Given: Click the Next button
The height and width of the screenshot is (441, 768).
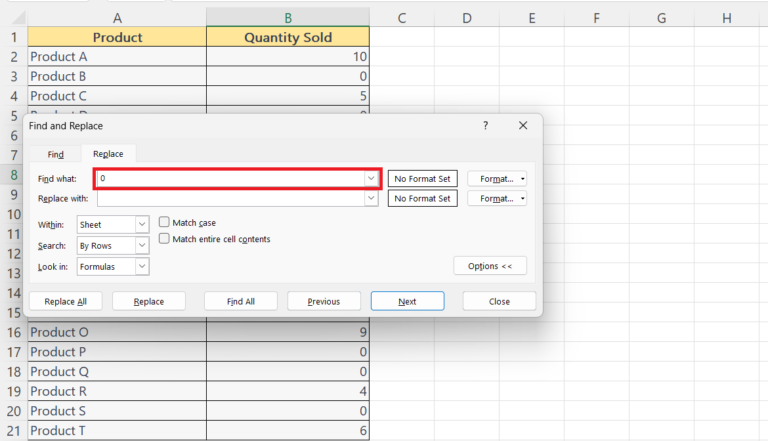Looking at the screenshot, I should pyautogui.click(x=407, y=301).
